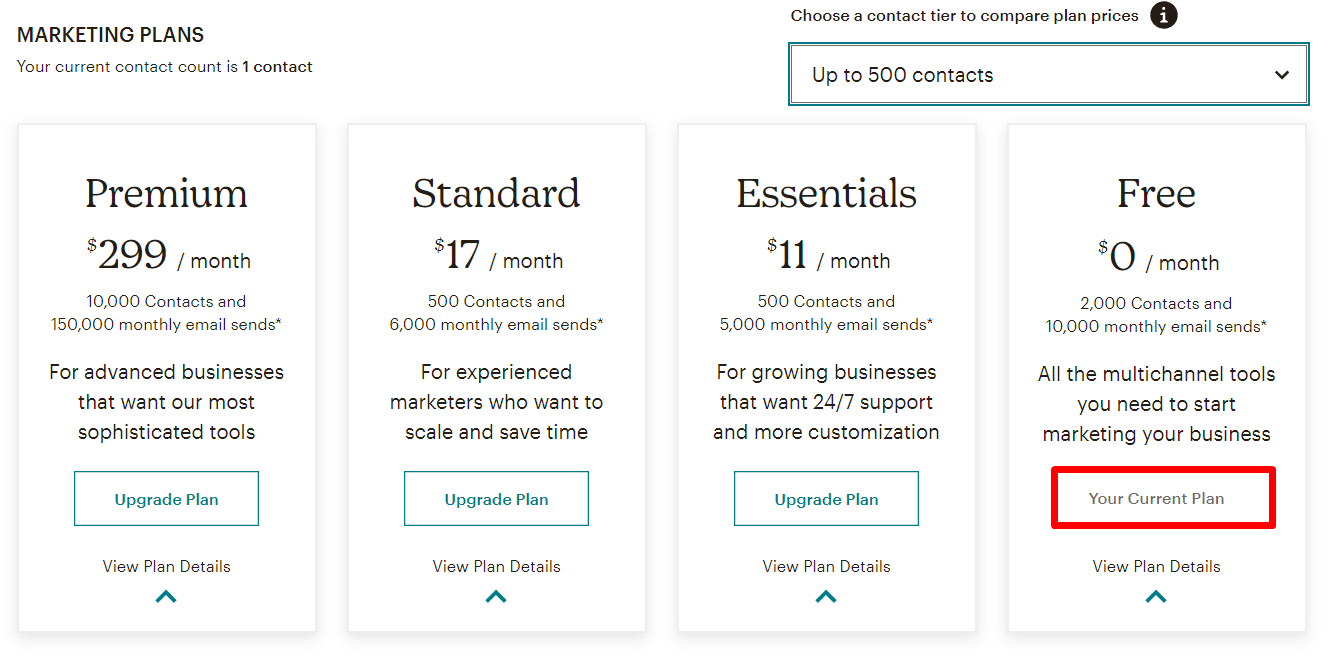Click the Essentials plan title
Image resolution: width=1328 pixels, height=664 pixels.
(826, 193)
